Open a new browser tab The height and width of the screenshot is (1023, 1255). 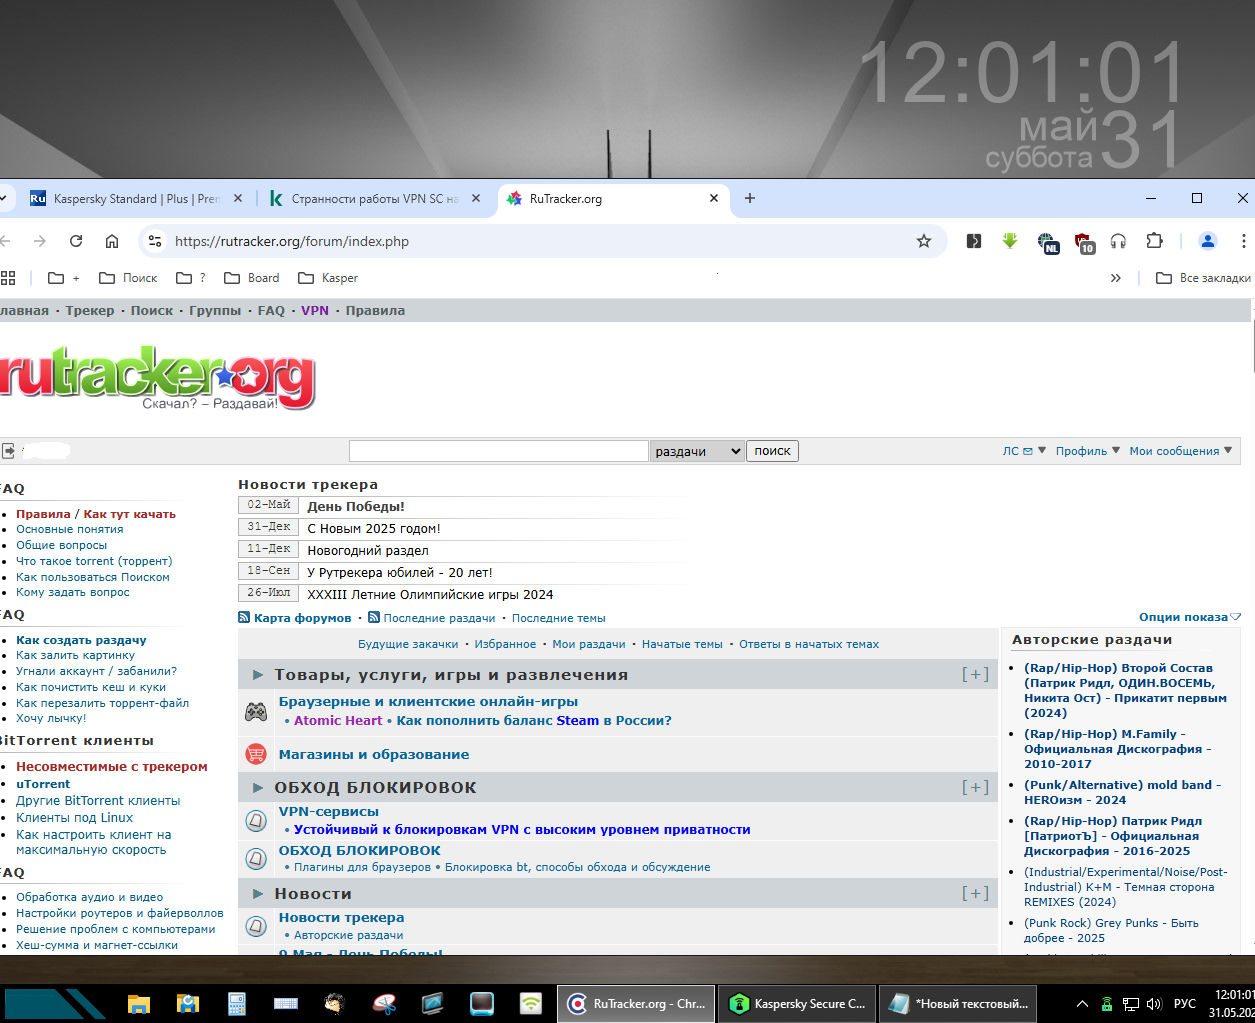pyautogui.click(x=750, y=198)
